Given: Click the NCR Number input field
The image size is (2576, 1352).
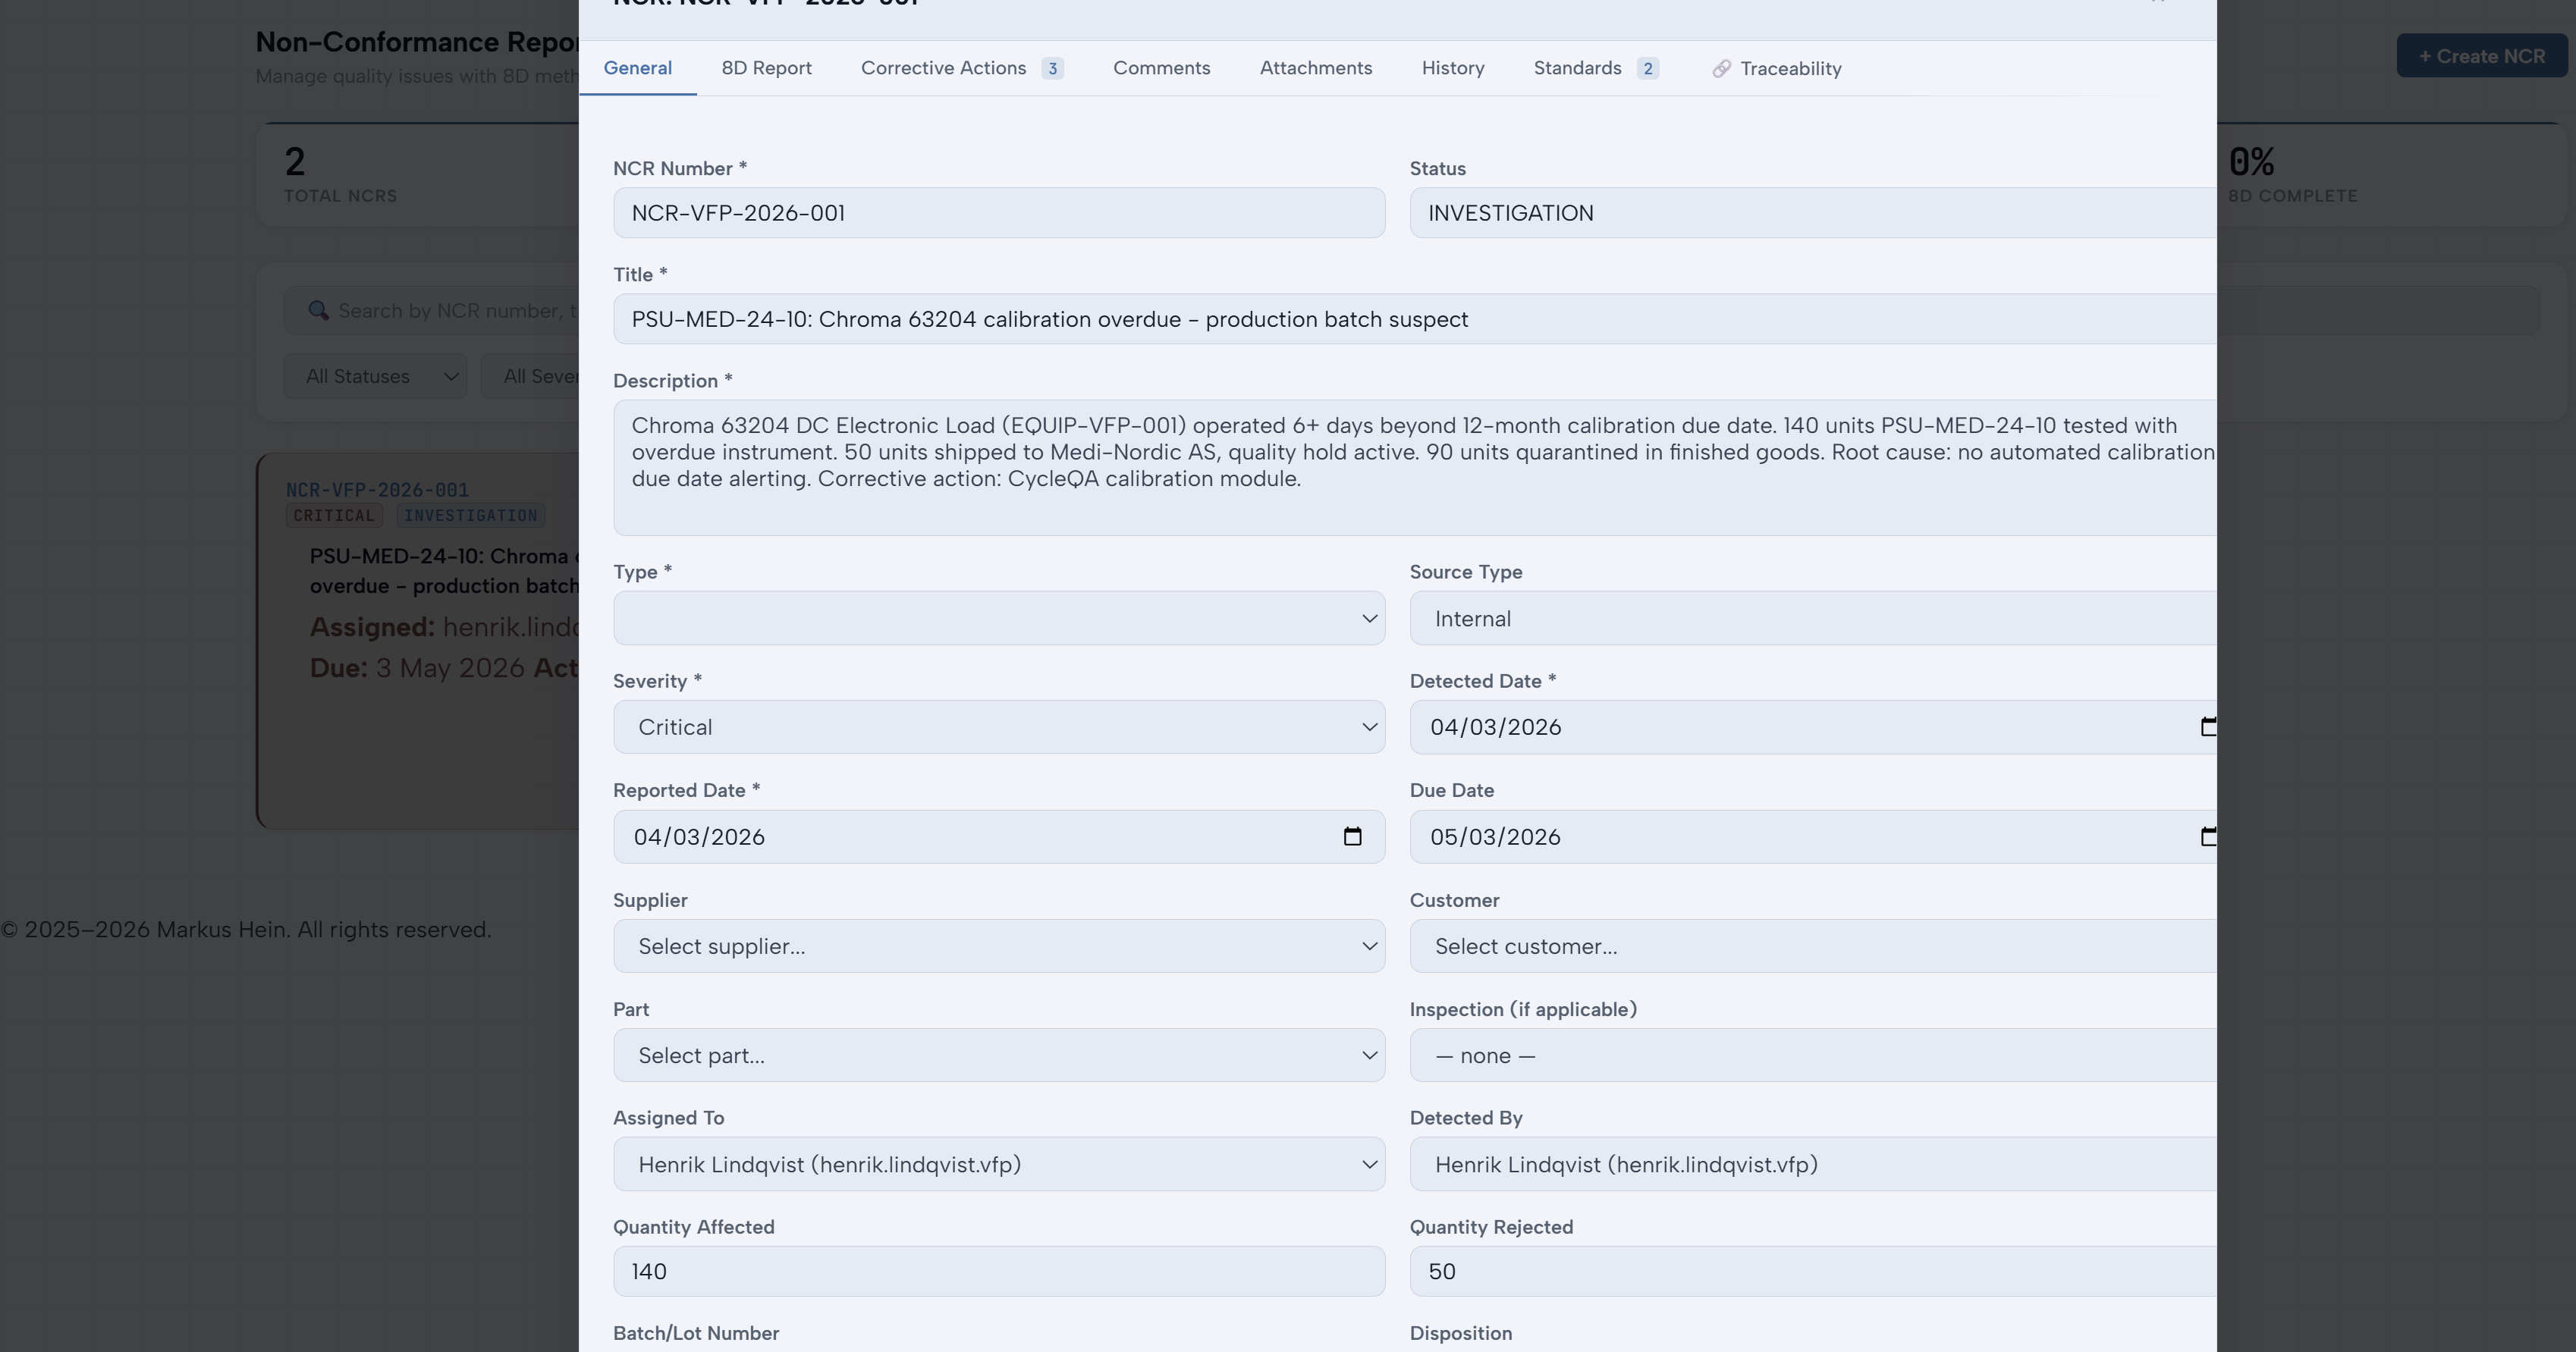Looking at the screenshot, I should point(998,213).
